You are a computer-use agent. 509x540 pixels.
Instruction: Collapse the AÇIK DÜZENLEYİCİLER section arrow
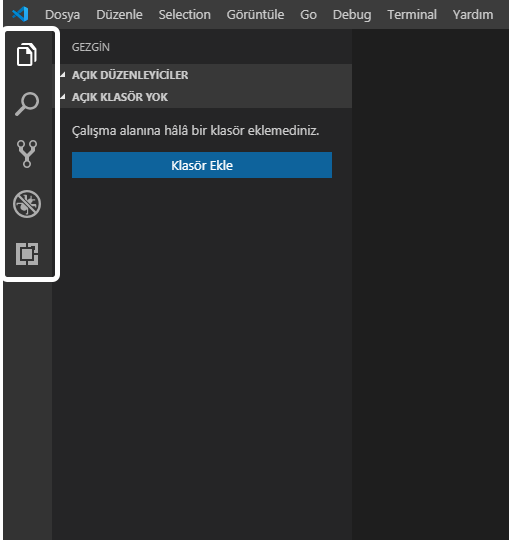(x=63, y=75)
